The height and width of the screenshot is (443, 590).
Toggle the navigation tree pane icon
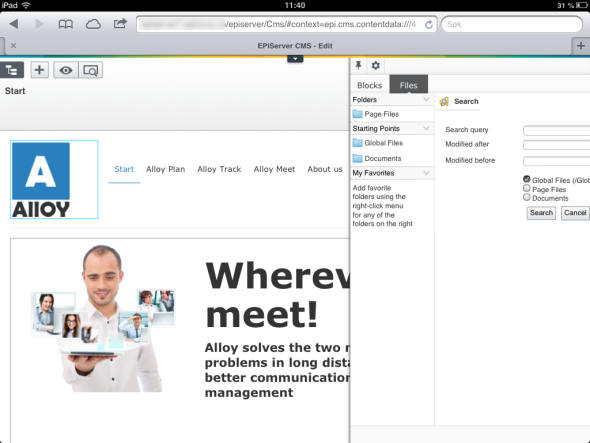pyautogui.click(x=12, y=70)
